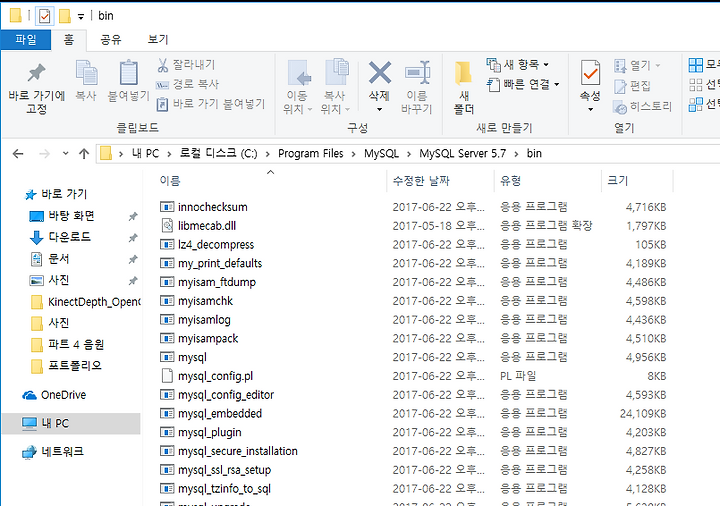Go Forward with the right arrow
Screen dimensions: 720x506
tap(45, 154)
